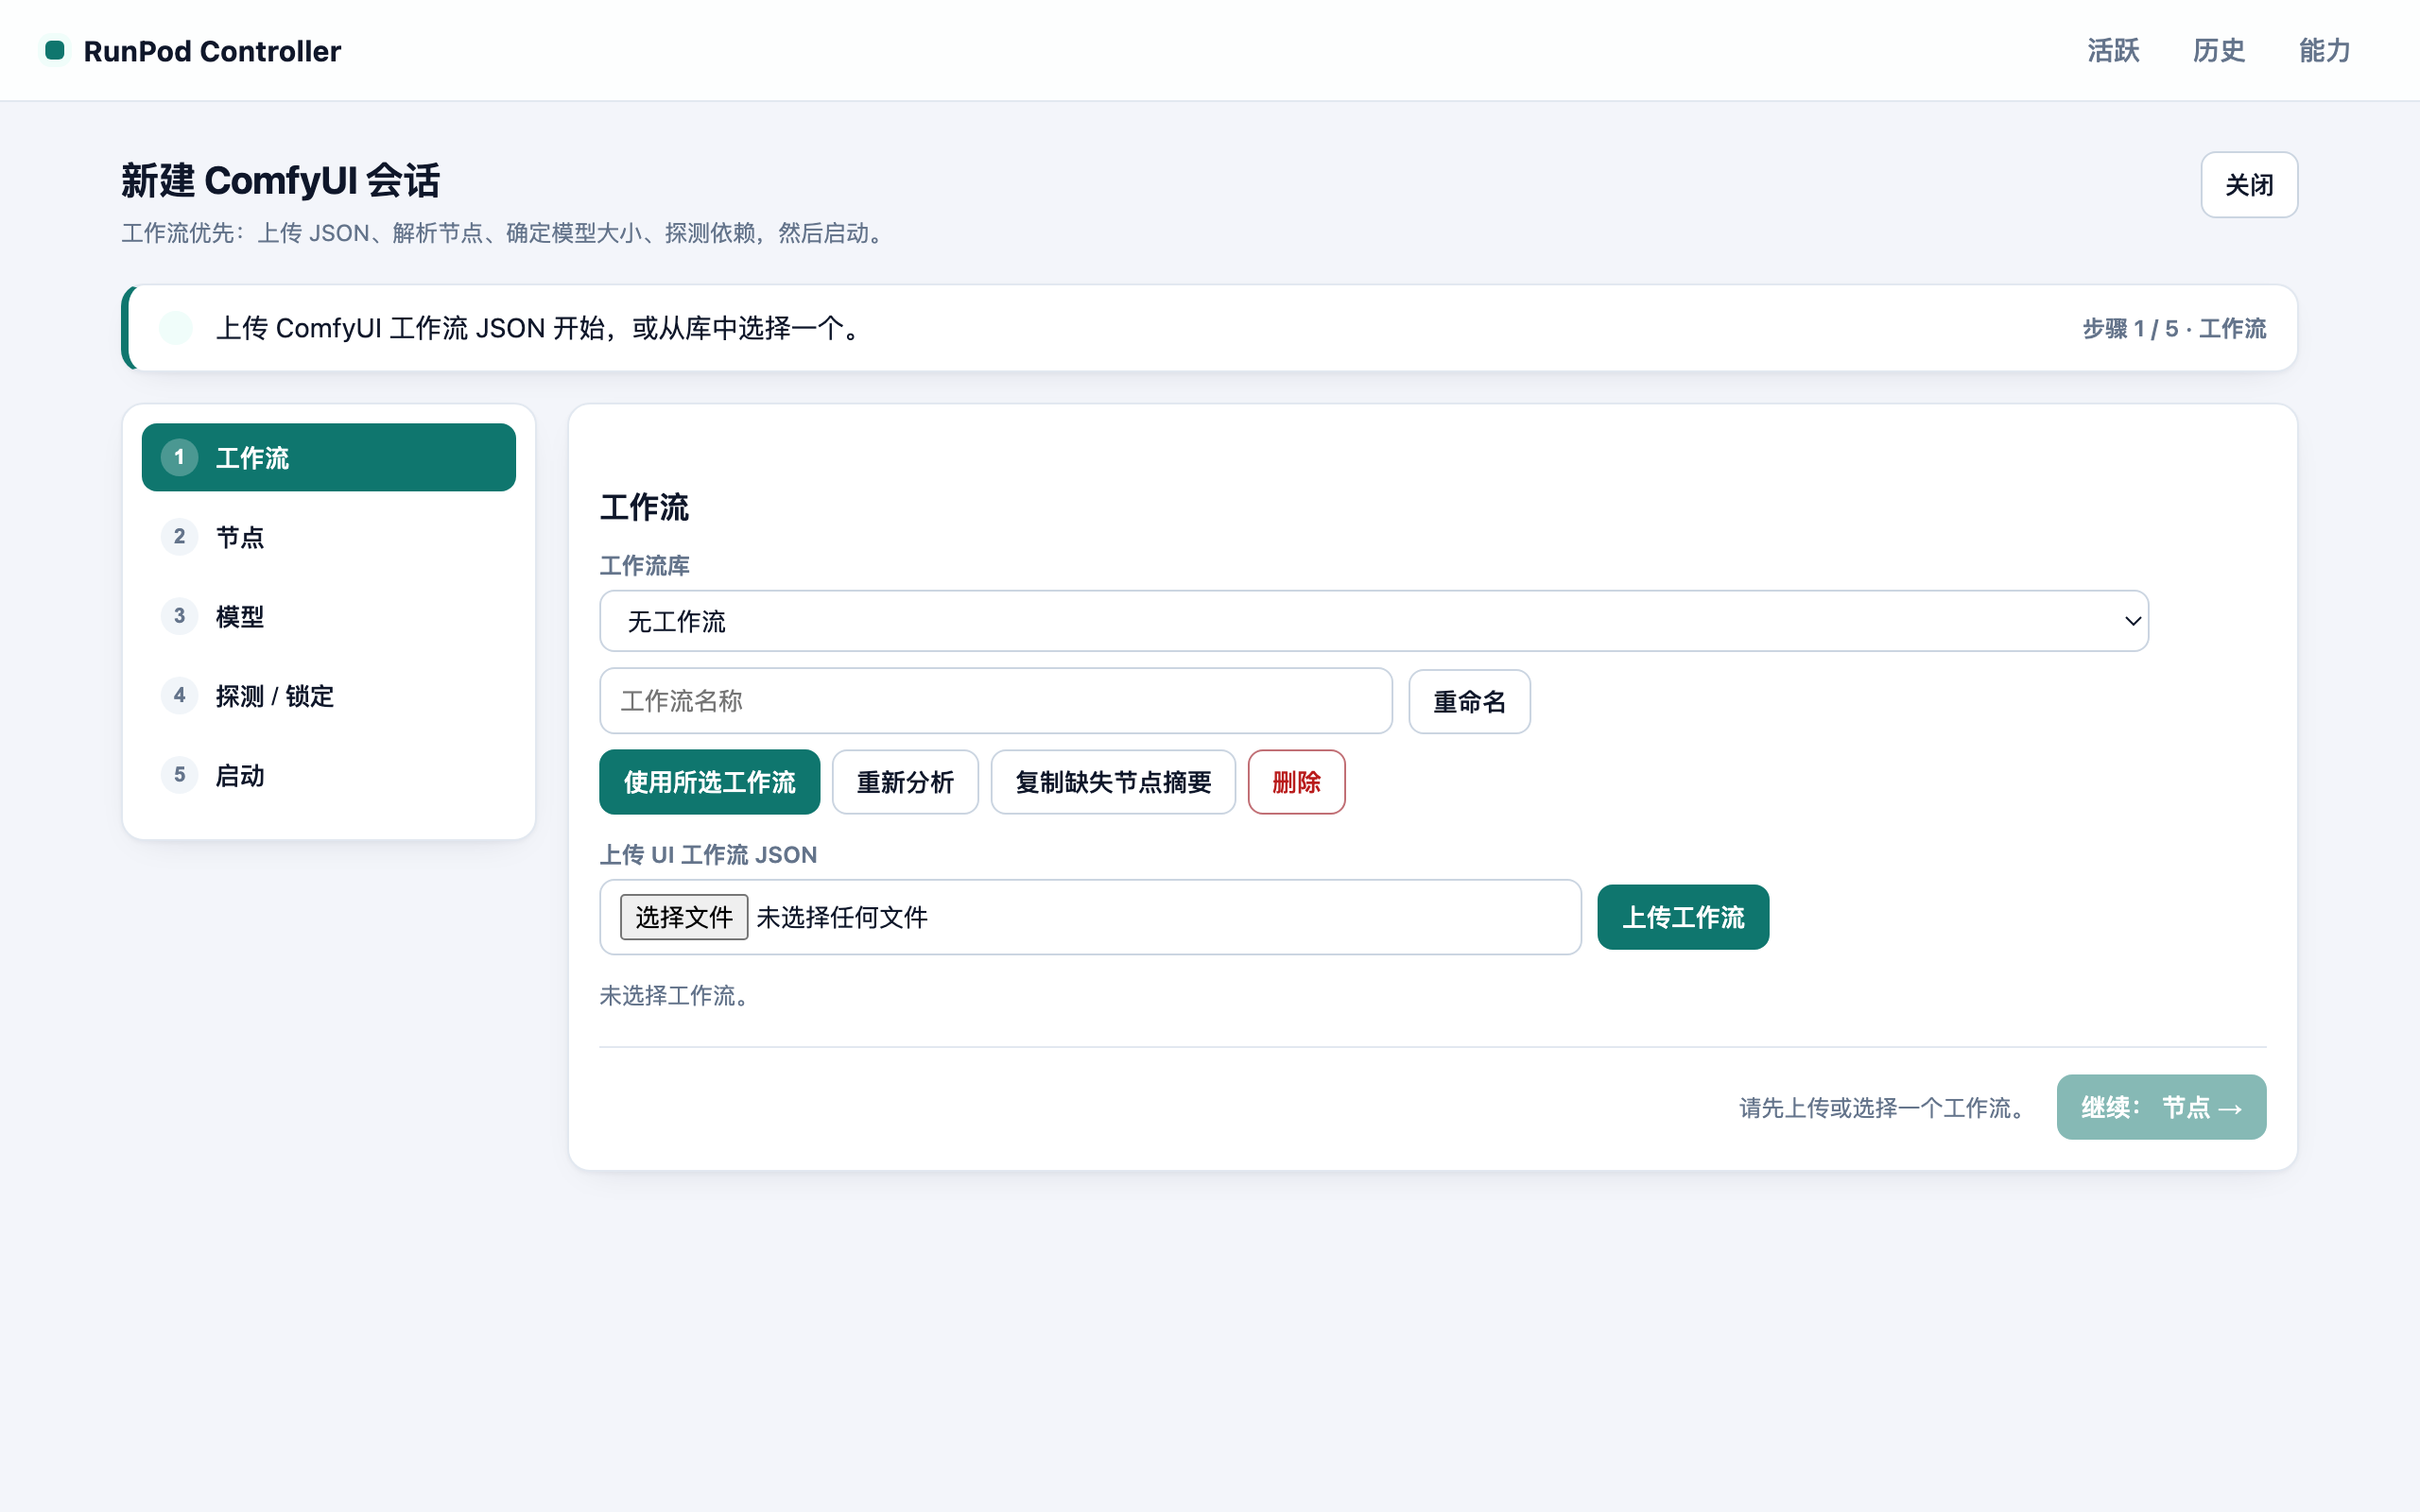The image size is (2420, 1512).
Task: Click the 工作流名称 input field
Action: (x=995, y=701)
